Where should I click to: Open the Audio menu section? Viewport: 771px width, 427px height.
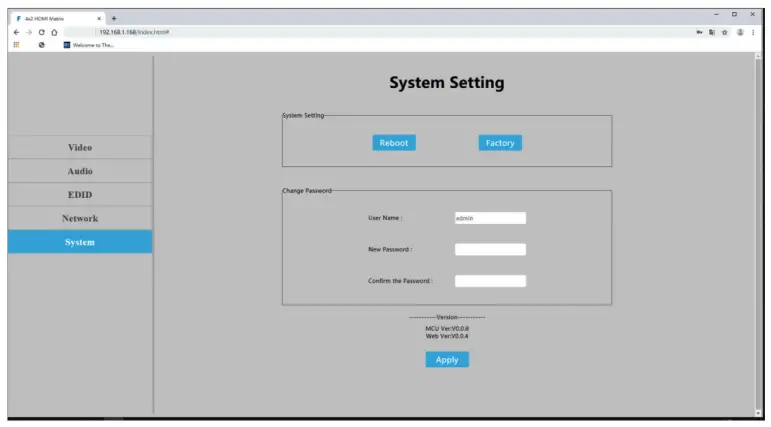pyautogui.click(x=80, y=171)
